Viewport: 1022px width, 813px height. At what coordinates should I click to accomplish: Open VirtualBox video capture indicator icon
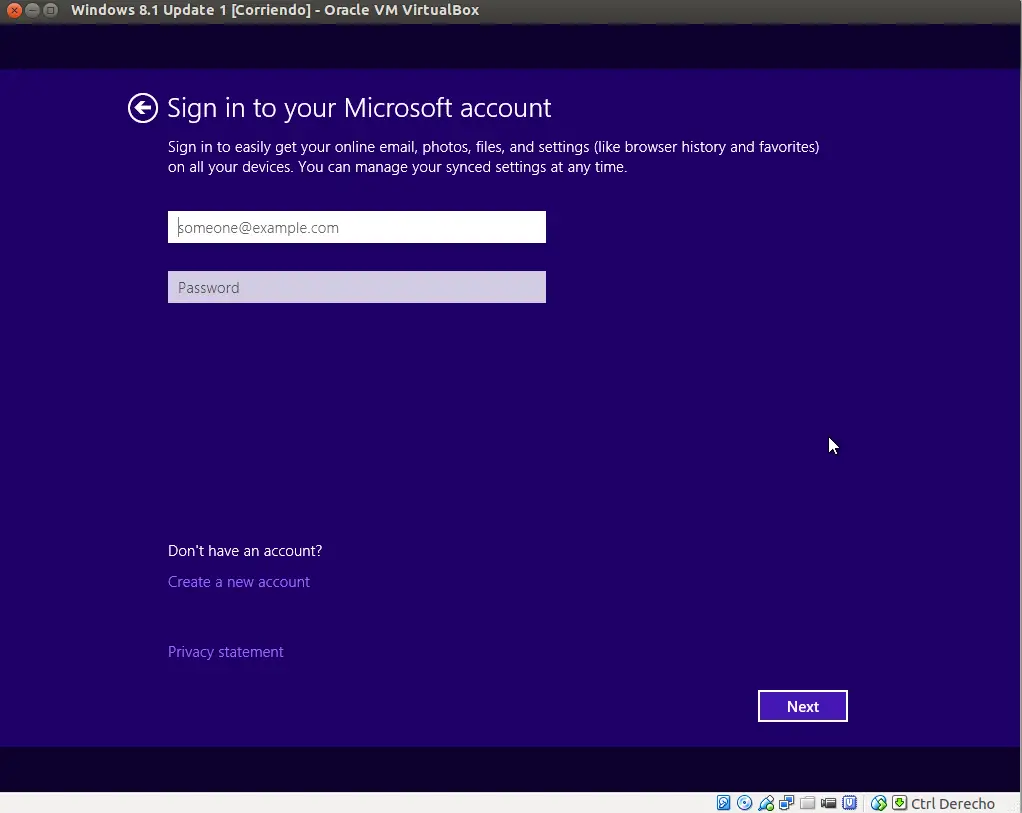click(x=828, y=803)
